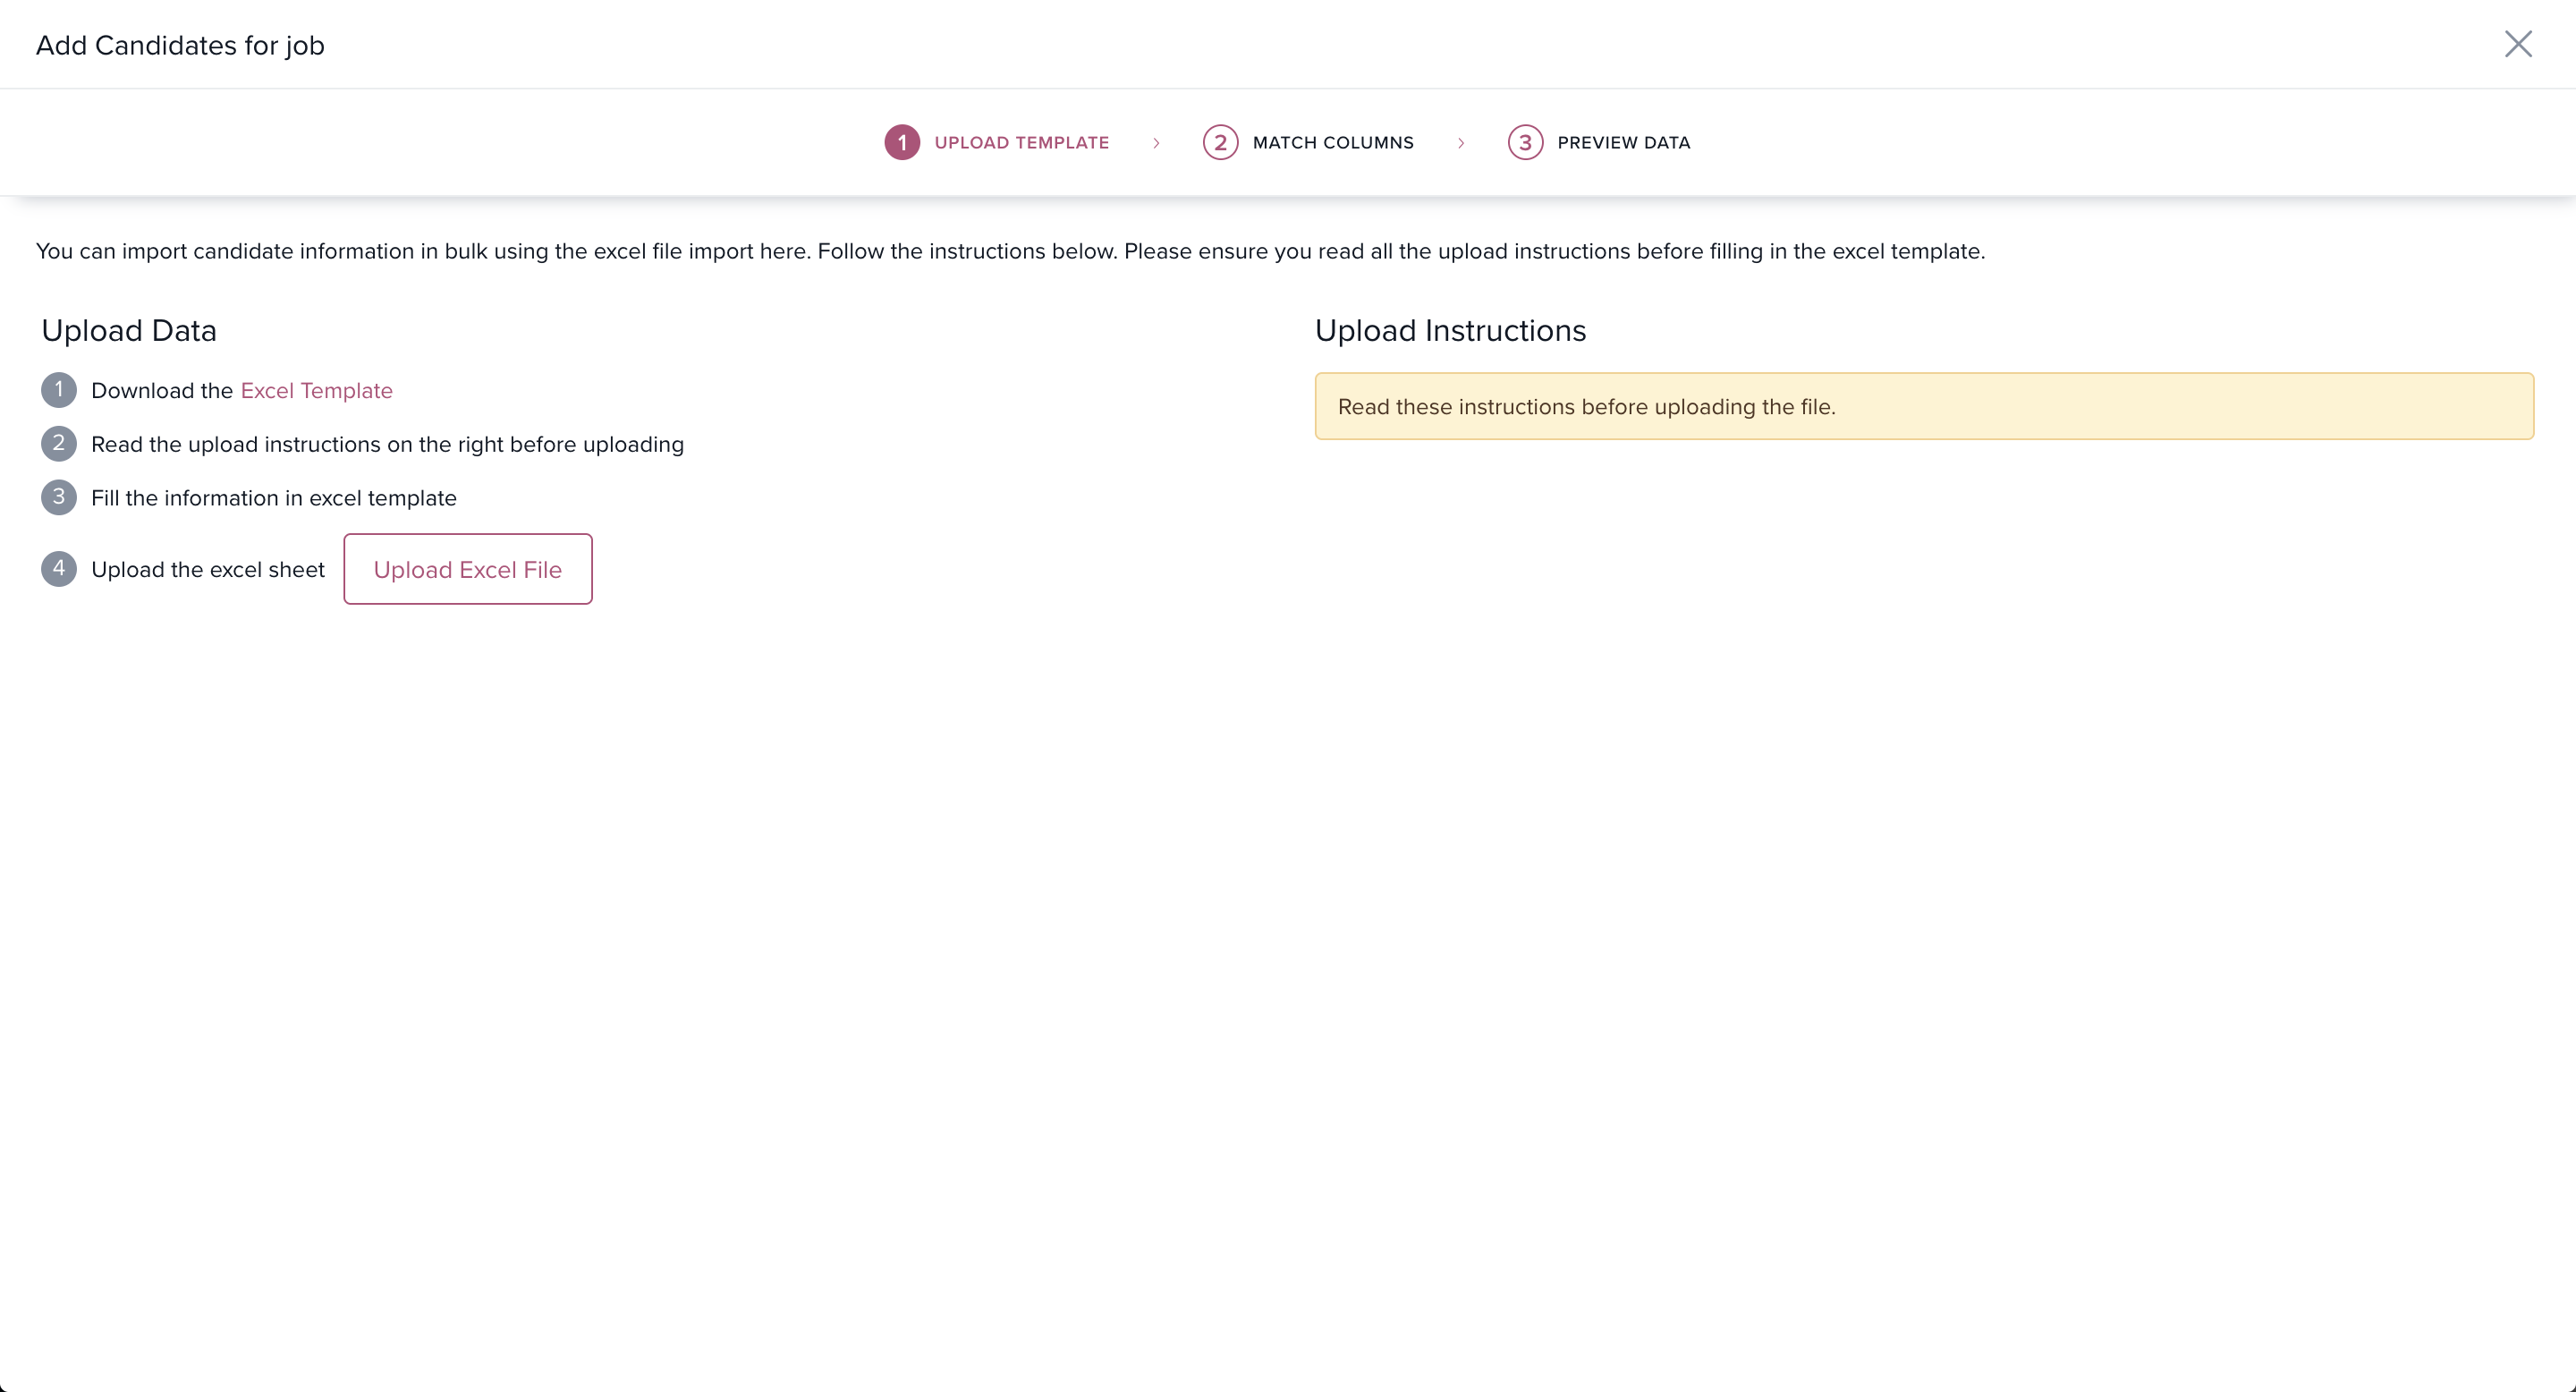Click the Upload Data heading
This screenshot has height=1392, width=2576.
pyautogui.click(x=129, y=330)
